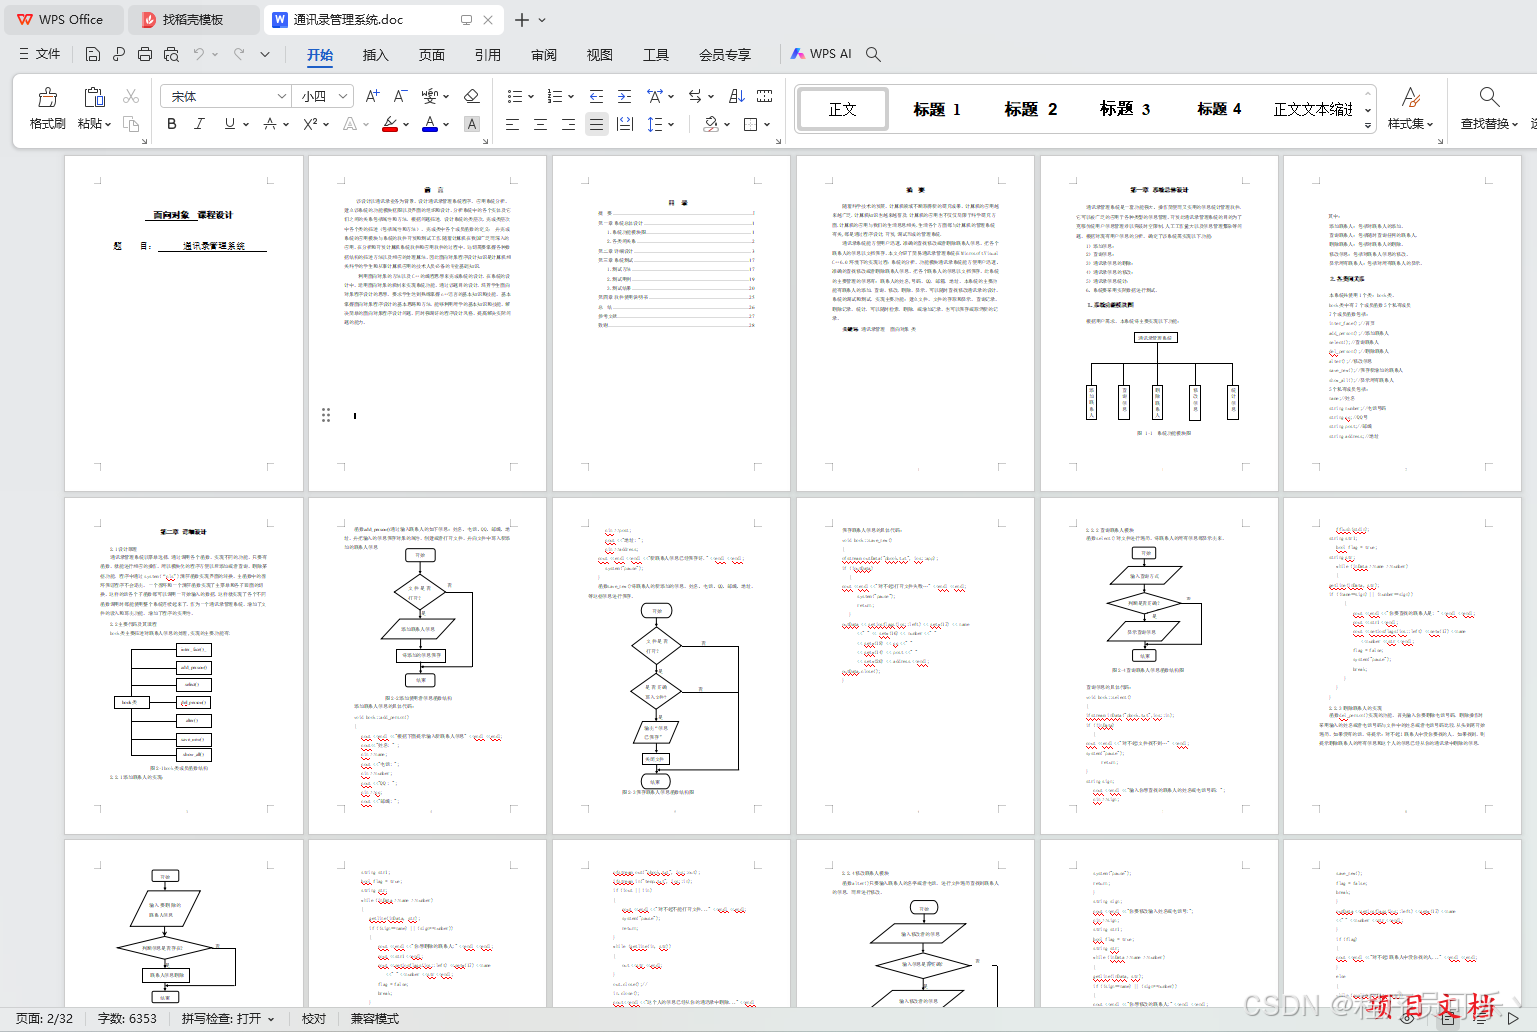Expand the numbered list dropdown arrow
This screenshot has height=1032, width=1537.
tap(571, 97)
